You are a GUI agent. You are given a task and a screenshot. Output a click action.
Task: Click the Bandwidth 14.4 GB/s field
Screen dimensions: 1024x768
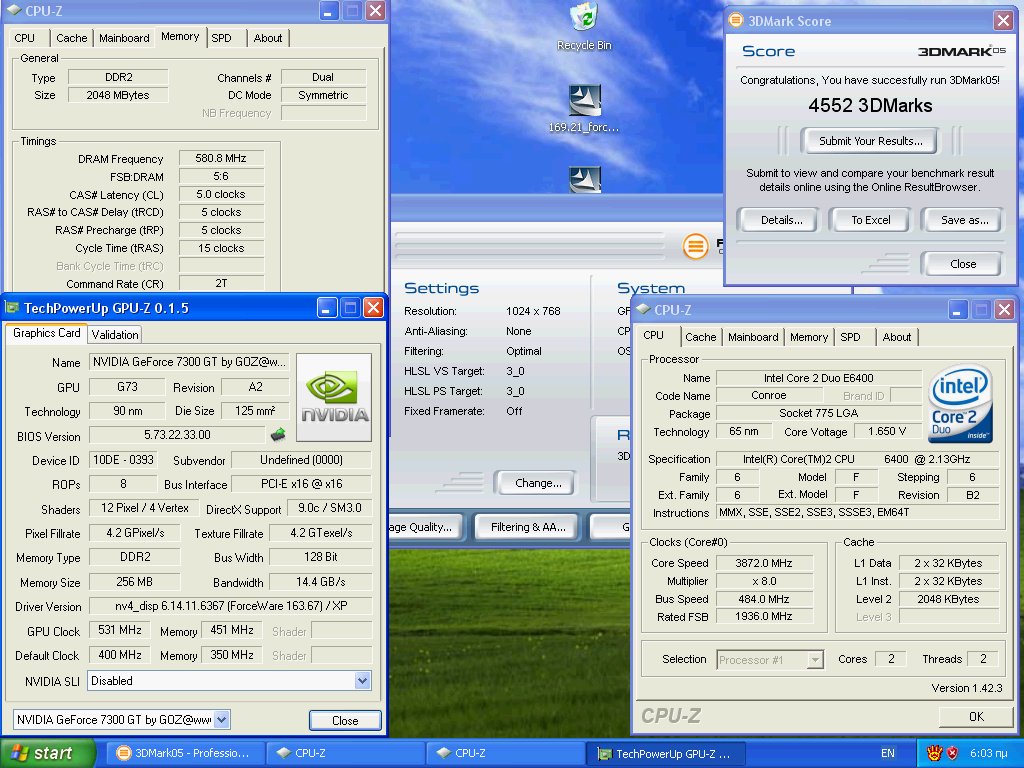pyautogui.click(x=321, y=582)
